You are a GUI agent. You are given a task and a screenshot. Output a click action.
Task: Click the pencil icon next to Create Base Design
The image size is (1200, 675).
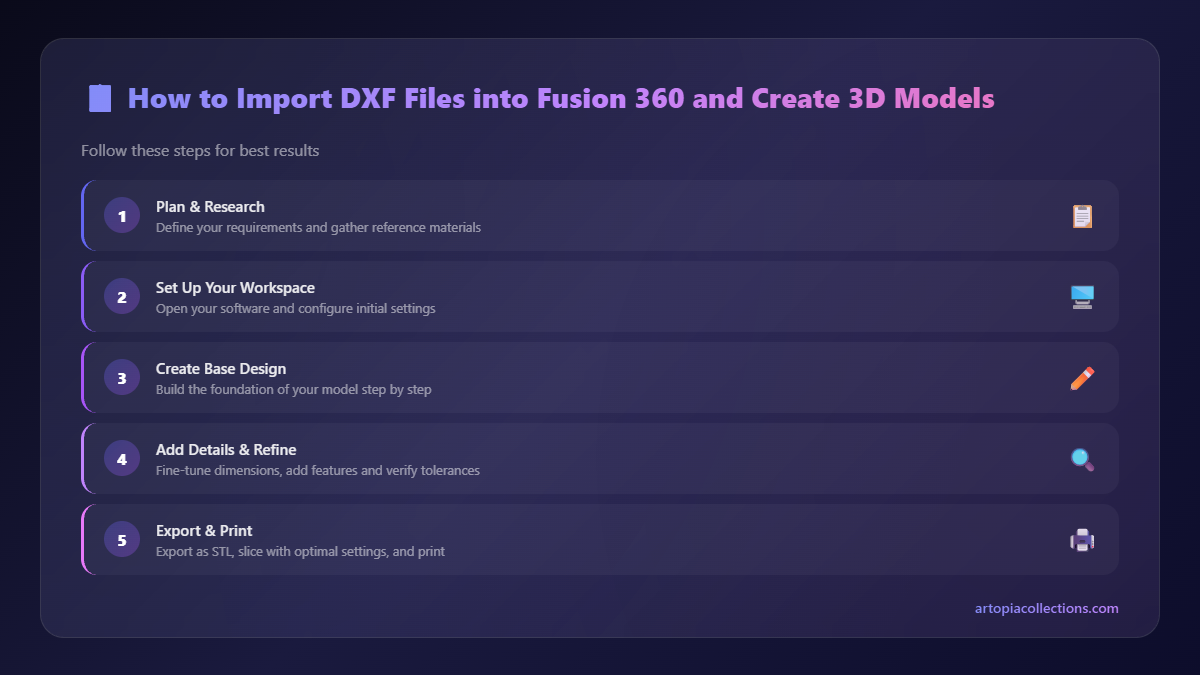click(x=1082, y=377)
